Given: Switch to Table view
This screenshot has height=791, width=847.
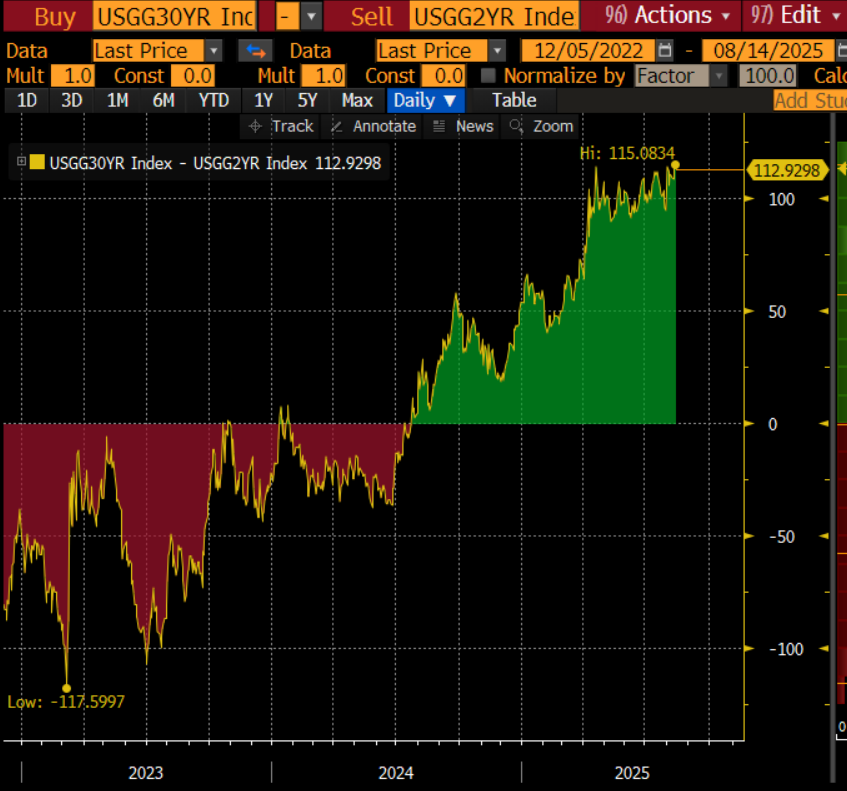Looking at the screenshot, I should pyautogui.click(x=514, y=100).
